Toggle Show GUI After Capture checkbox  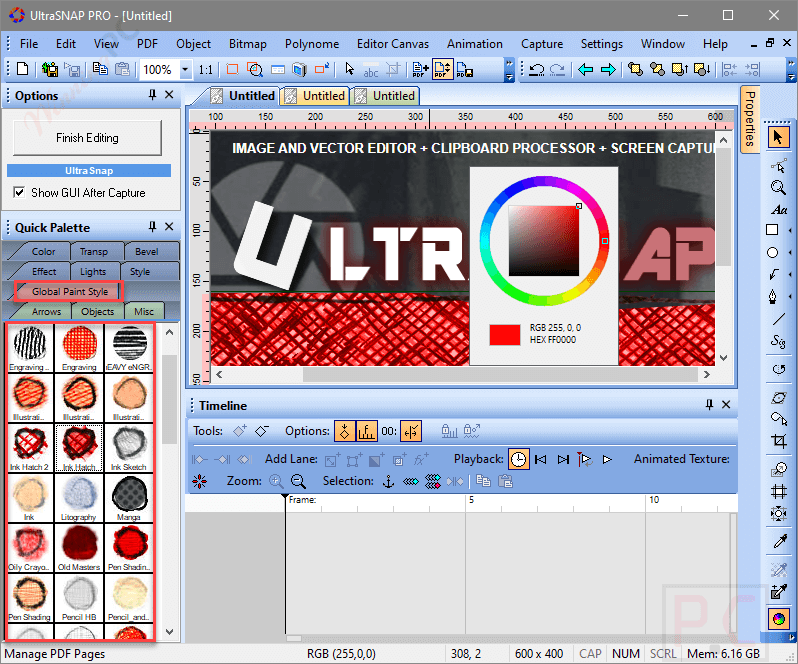[x=19, y=192]
